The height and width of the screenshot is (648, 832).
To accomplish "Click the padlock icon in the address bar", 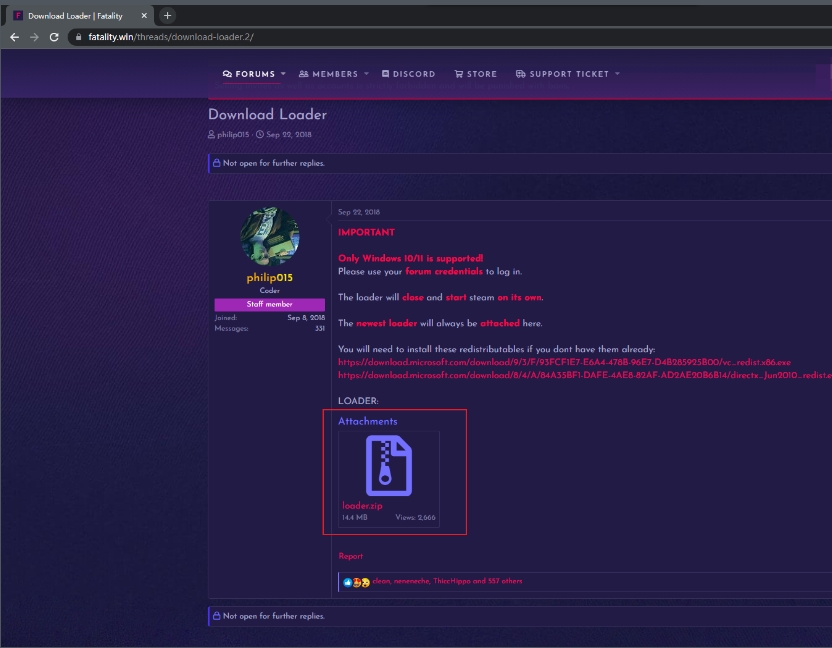I will pyautogui.click(x=77, y=37).
